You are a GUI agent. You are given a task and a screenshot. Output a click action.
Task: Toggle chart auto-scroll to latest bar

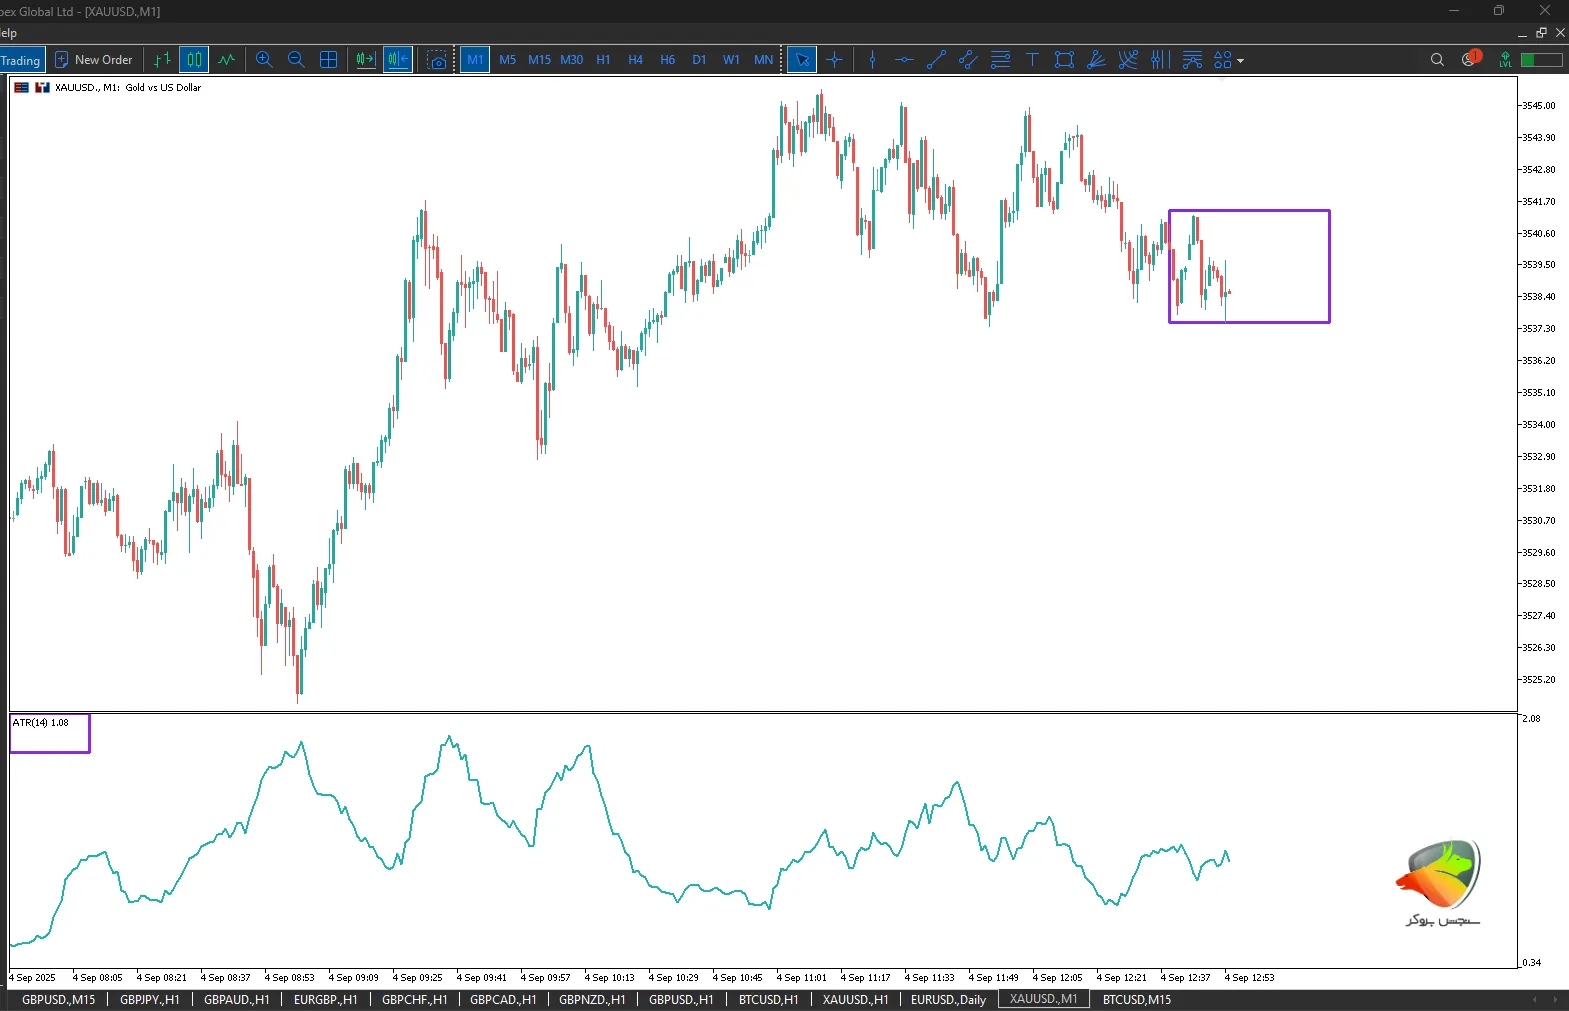click(x=366, y=60)
